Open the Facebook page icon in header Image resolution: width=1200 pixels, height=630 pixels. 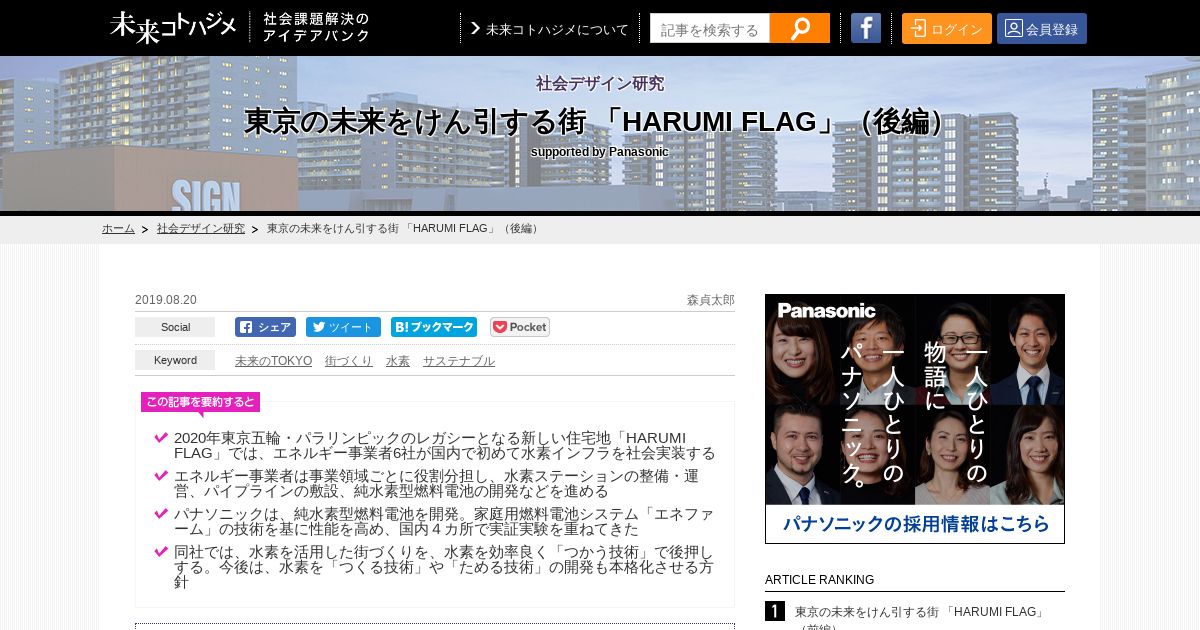(x=866, y=28)
